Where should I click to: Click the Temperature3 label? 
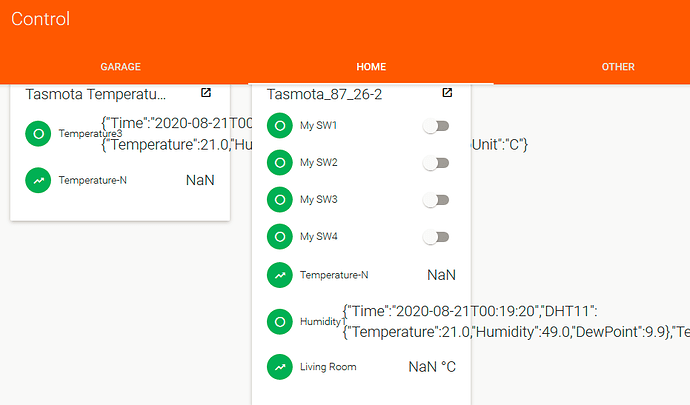click(90, 133)
